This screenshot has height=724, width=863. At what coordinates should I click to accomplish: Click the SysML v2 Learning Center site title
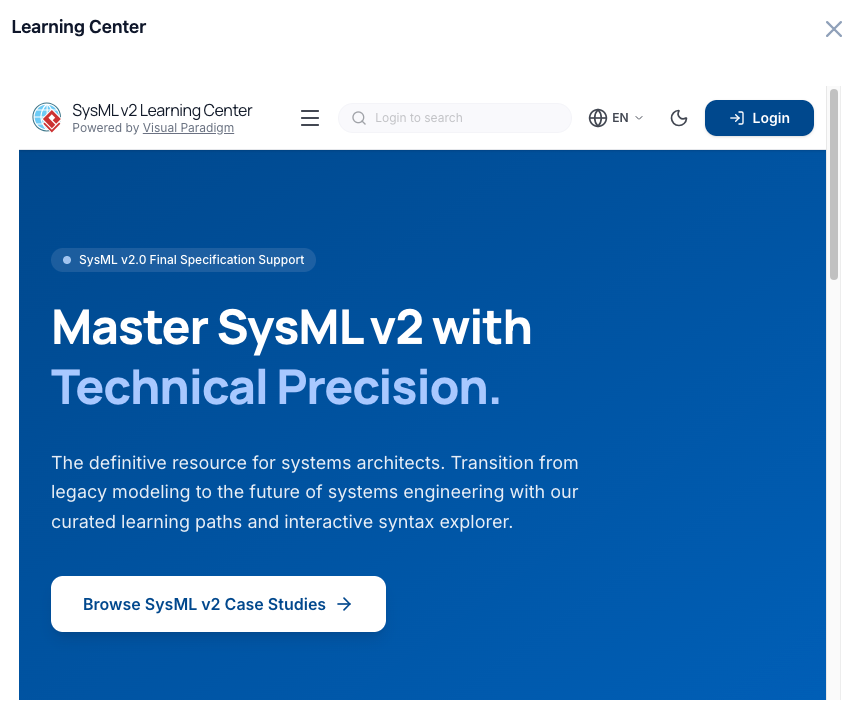click(162, 110)
